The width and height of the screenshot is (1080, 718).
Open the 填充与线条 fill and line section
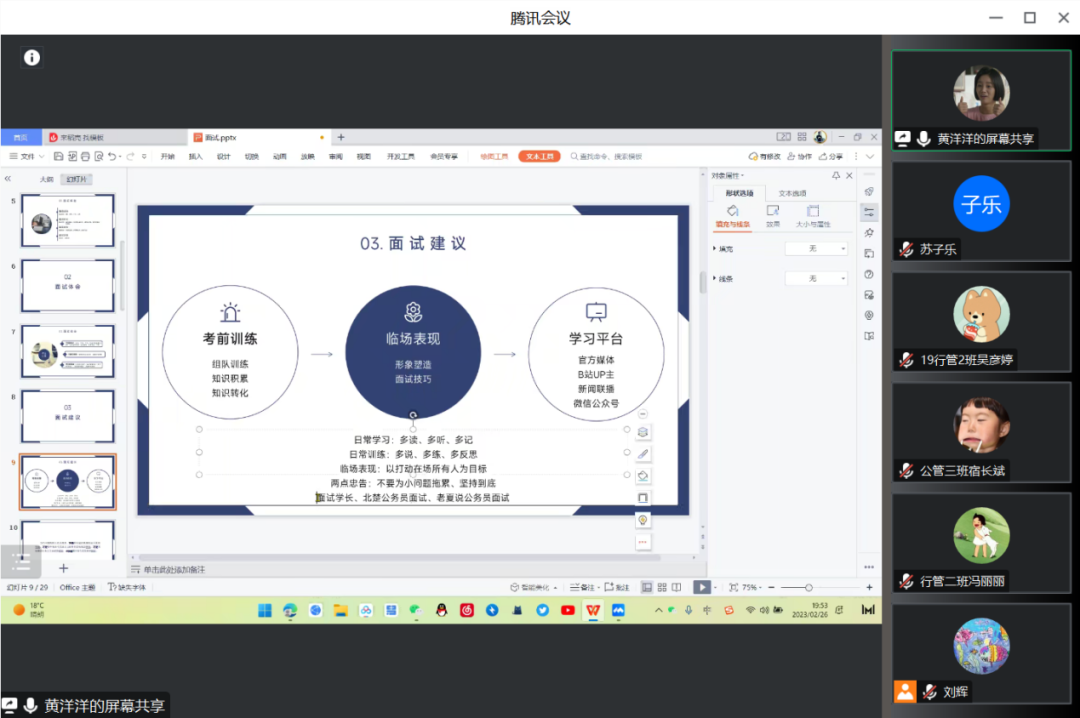point(732,217)
